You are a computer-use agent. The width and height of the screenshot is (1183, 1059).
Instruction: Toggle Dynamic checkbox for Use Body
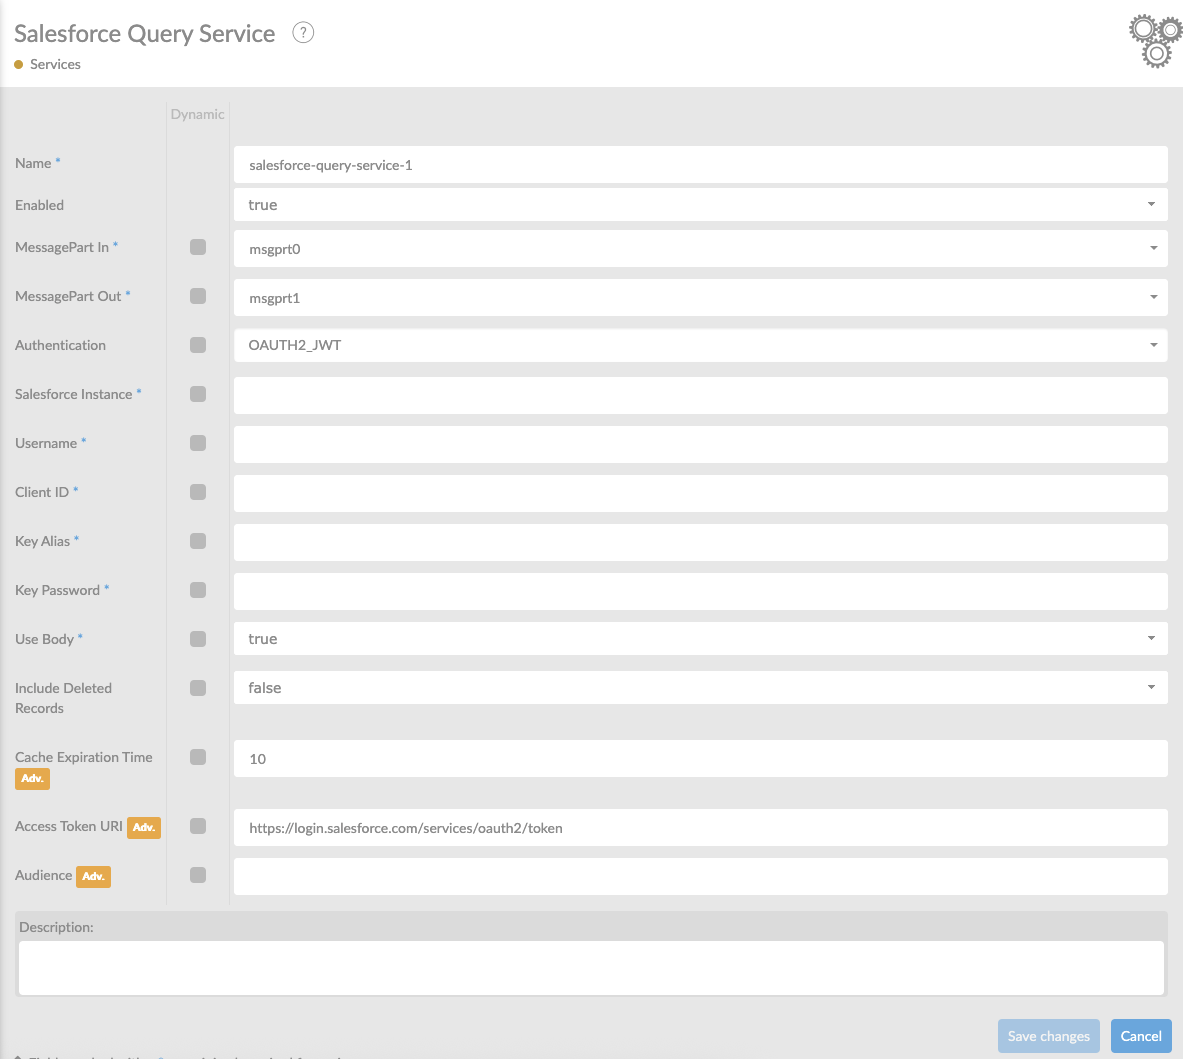(198, 640)
